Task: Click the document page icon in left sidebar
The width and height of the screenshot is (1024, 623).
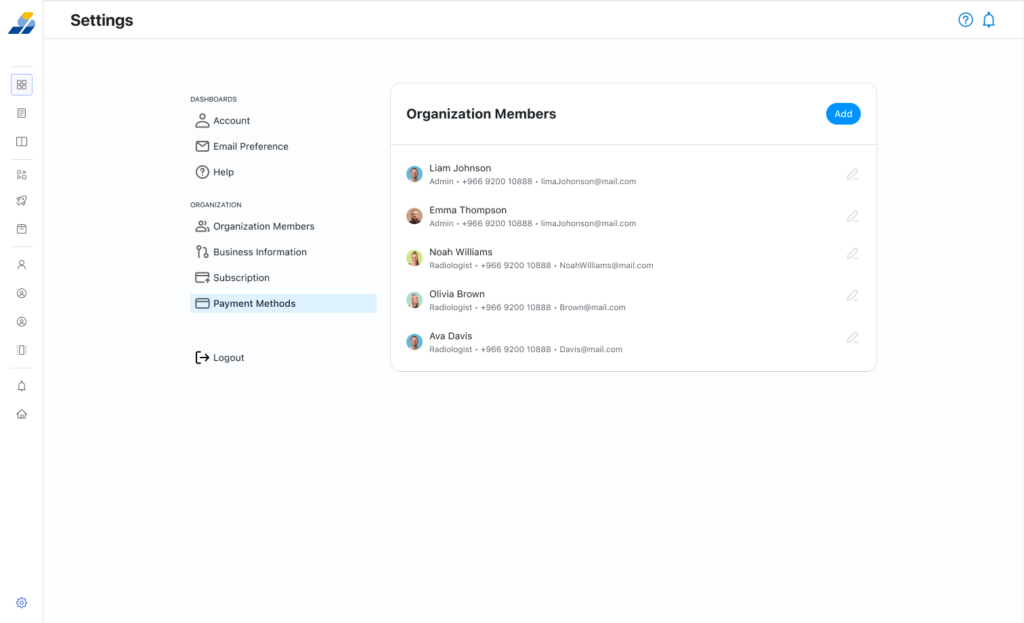Action: click(x=22, y=113)
